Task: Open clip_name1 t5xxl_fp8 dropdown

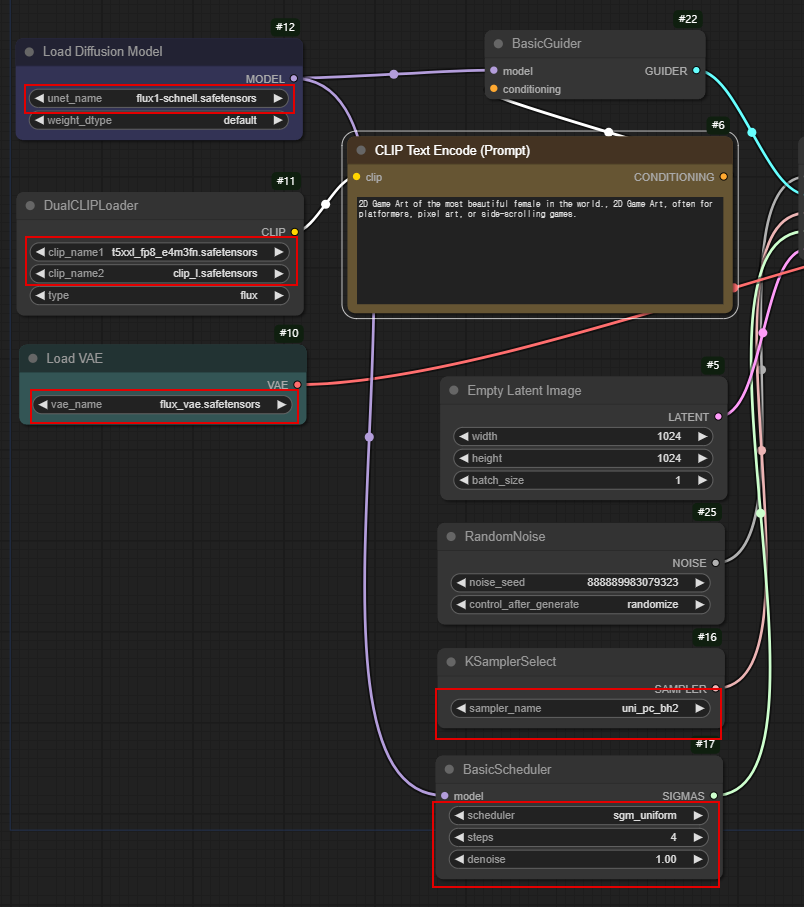Action: click(160, 252)
